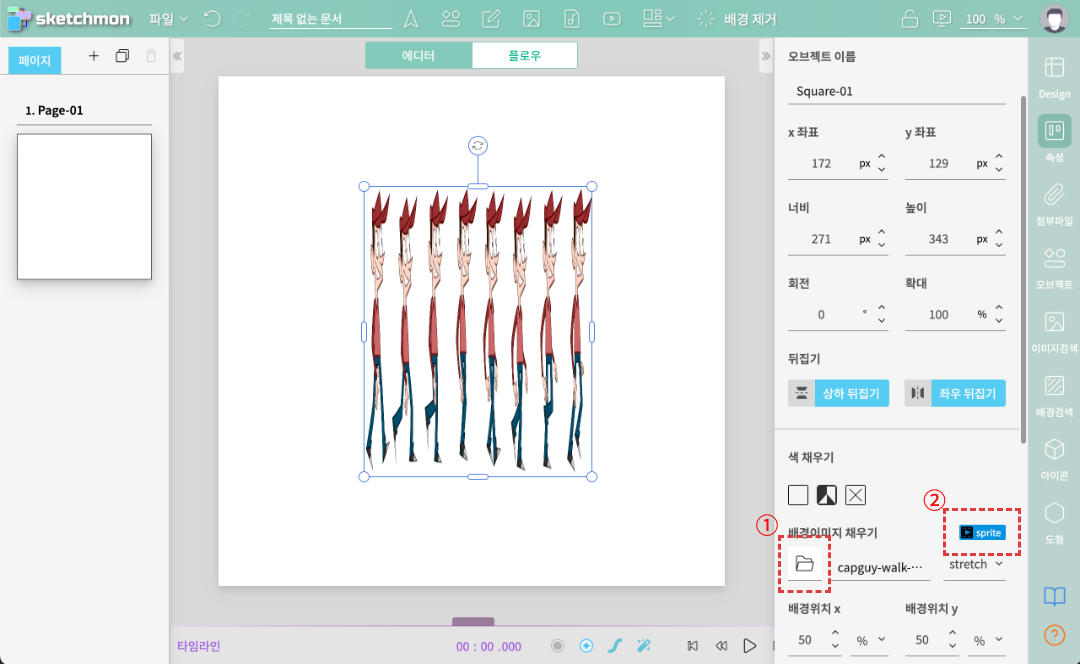Image resolution: width=1080 pixels, height=664 pixels.
Task: Add a new page
Action: click(94, 56)
